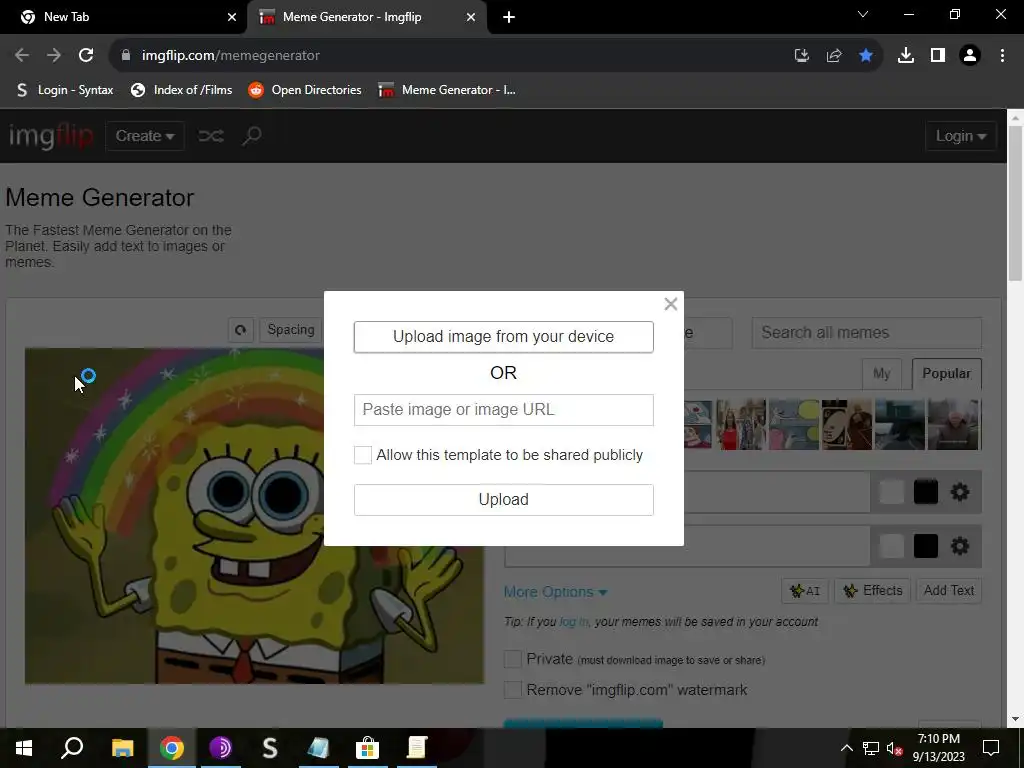The width and height of the screenshot is (1024, 768).
Task: Click the Upload button in the dialog
Action: pyautogui.click(x=504, y=500)
